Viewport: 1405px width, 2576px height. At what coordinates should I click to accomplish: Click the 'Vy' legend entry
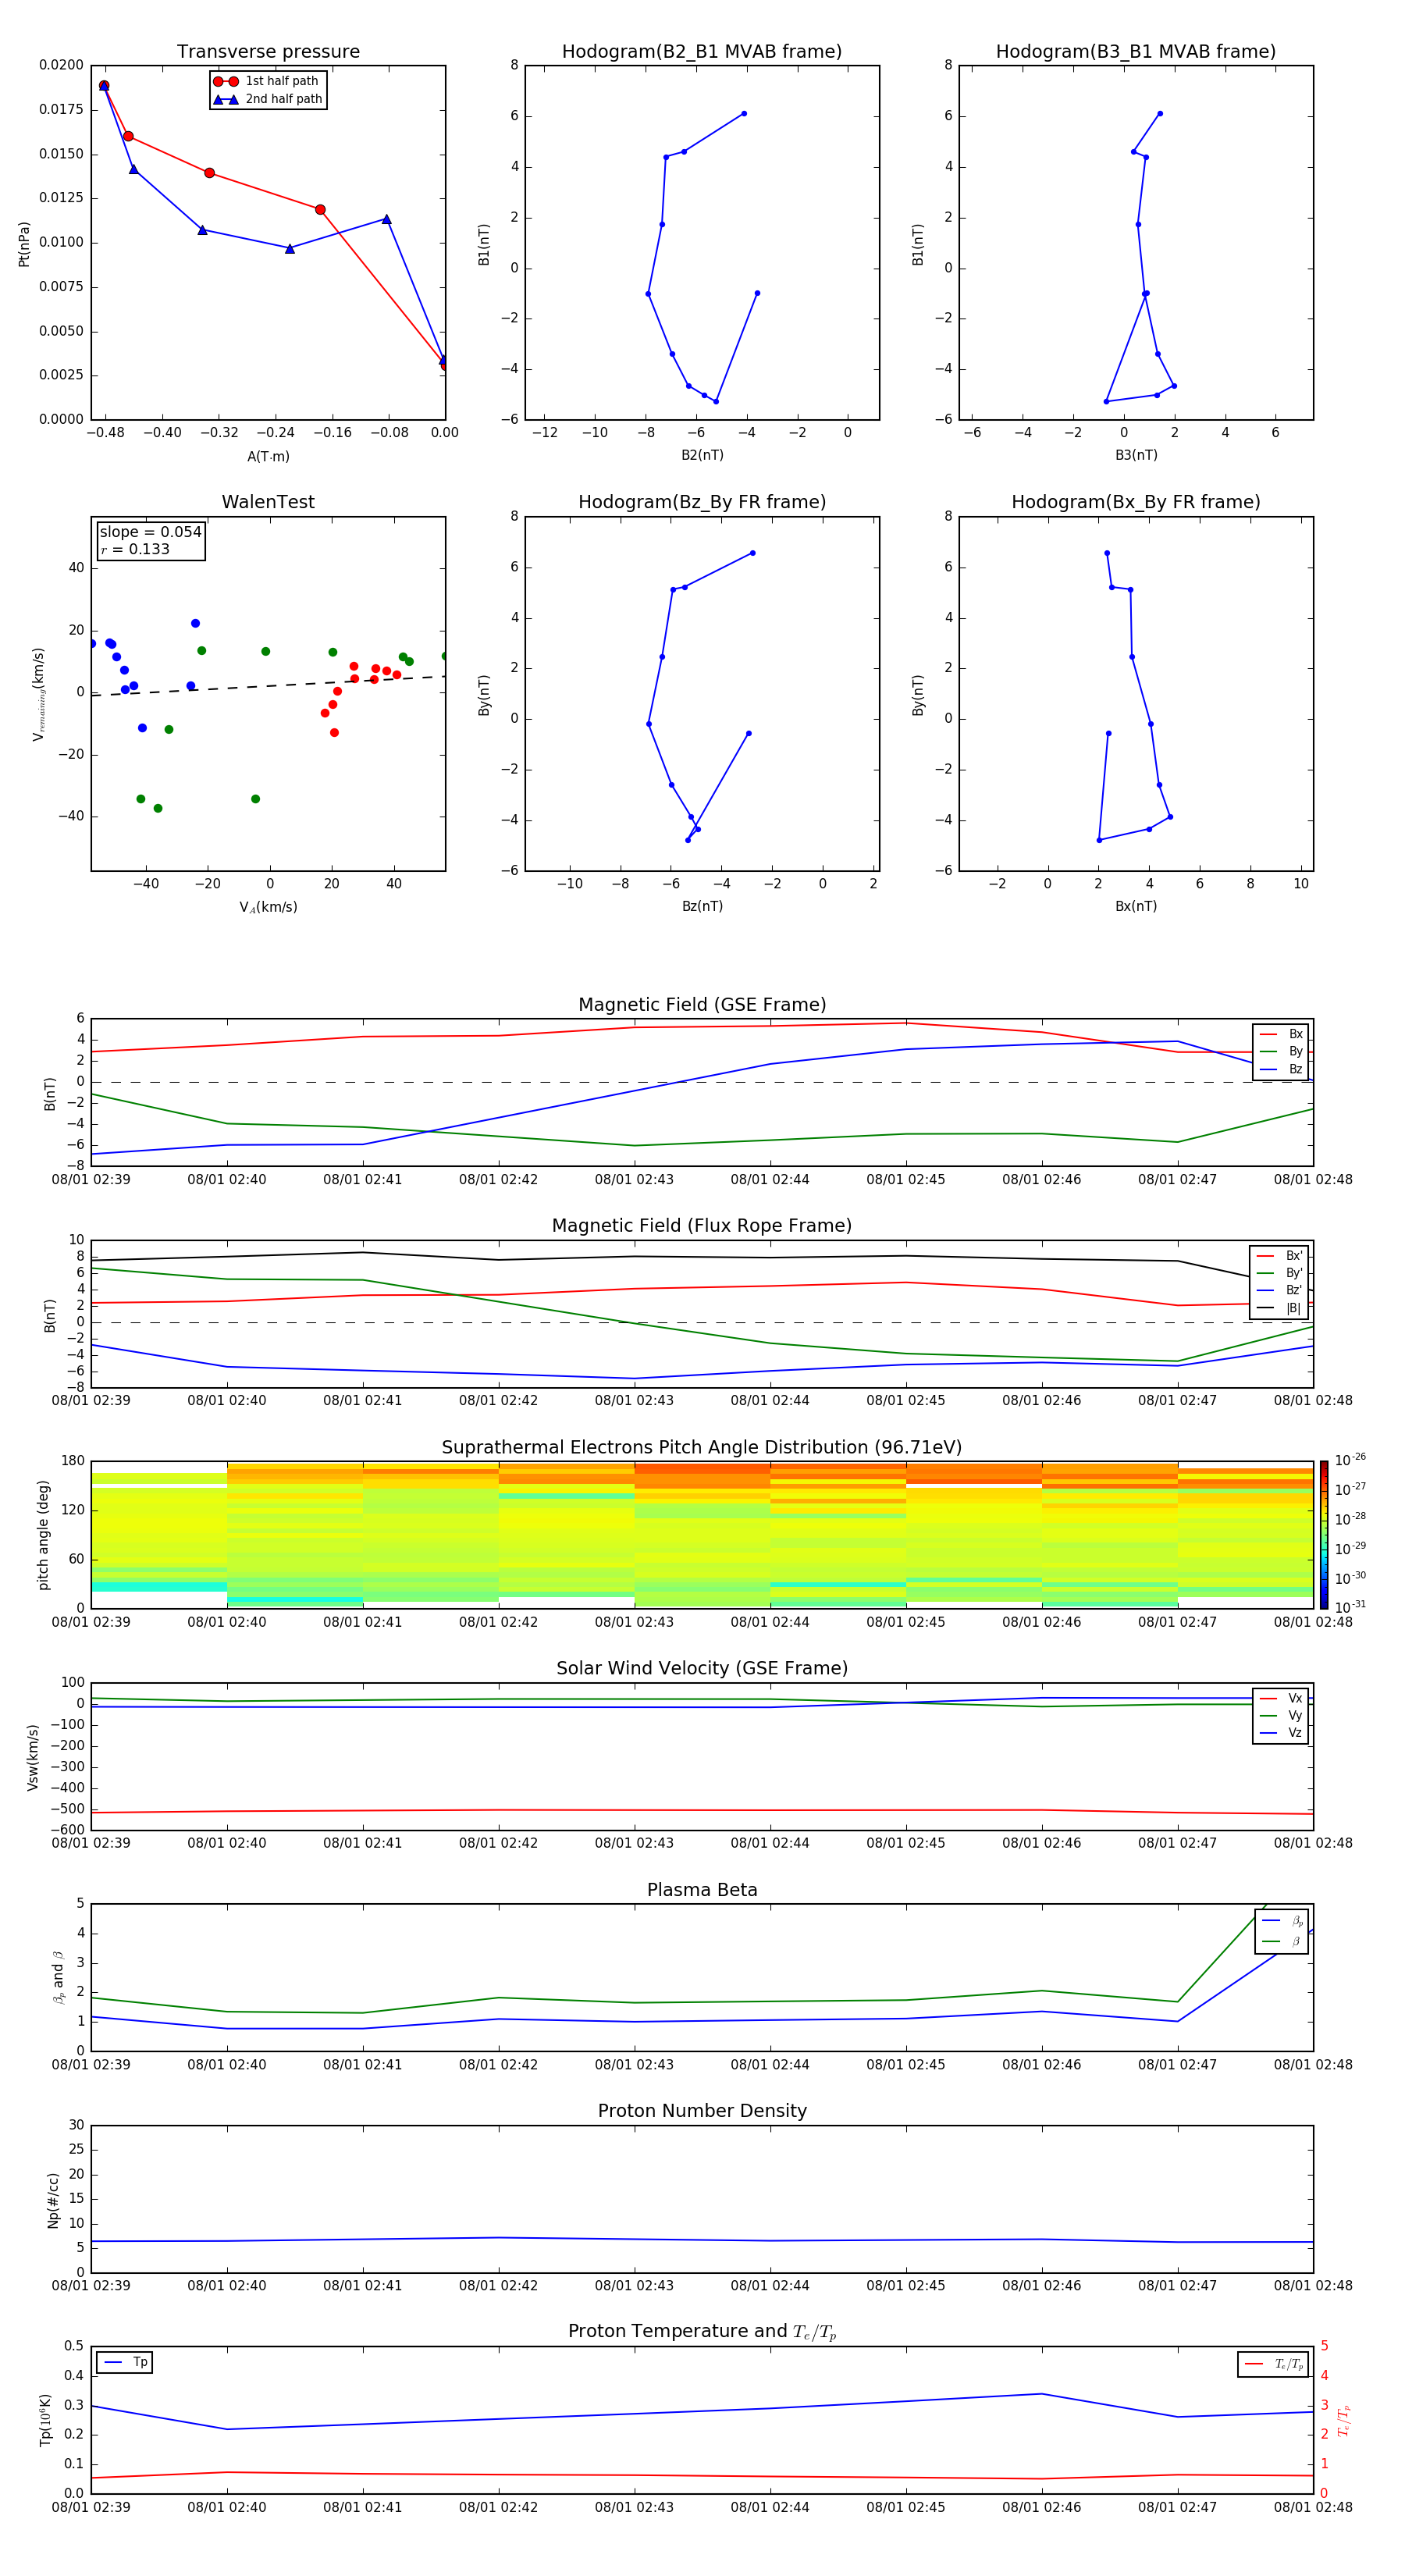[x=1281, y=1716]
